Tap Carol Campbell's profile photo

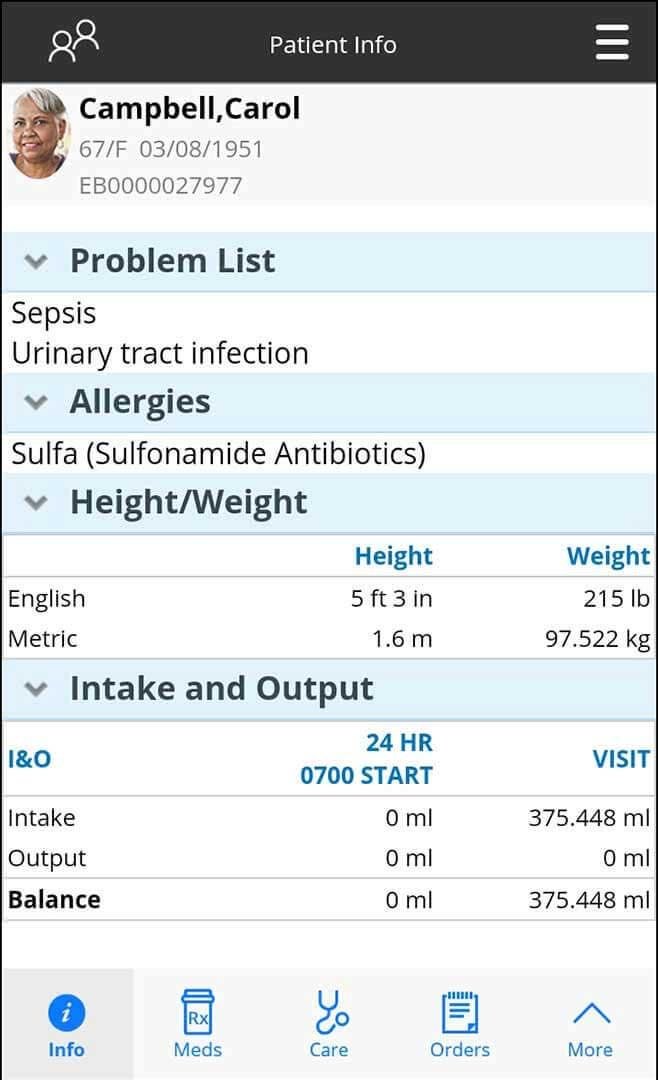pos(40,135)
